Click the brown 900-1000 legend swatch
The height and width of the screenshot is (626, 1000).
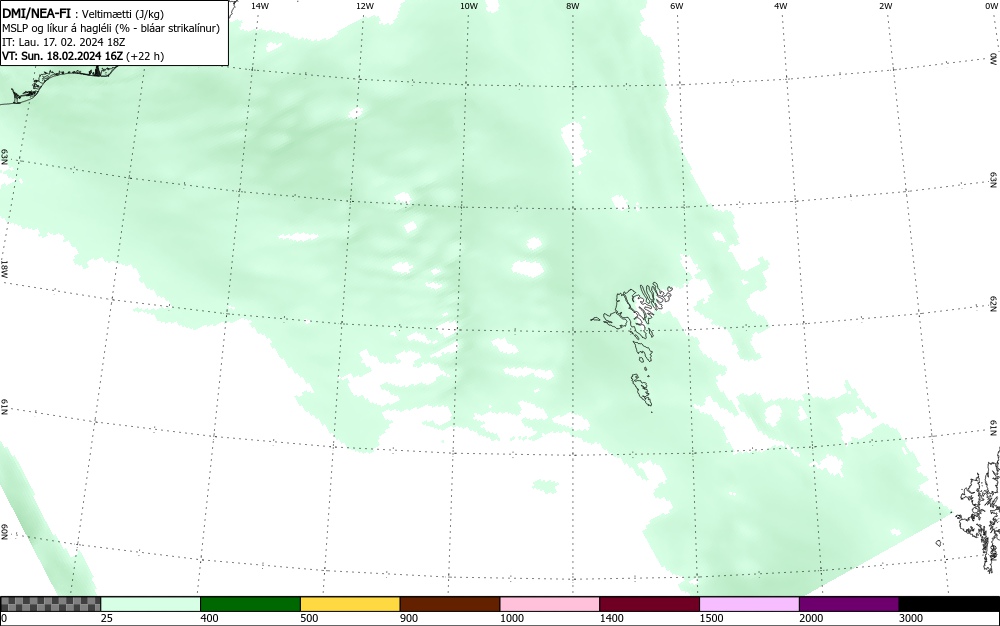coord(450,604)
